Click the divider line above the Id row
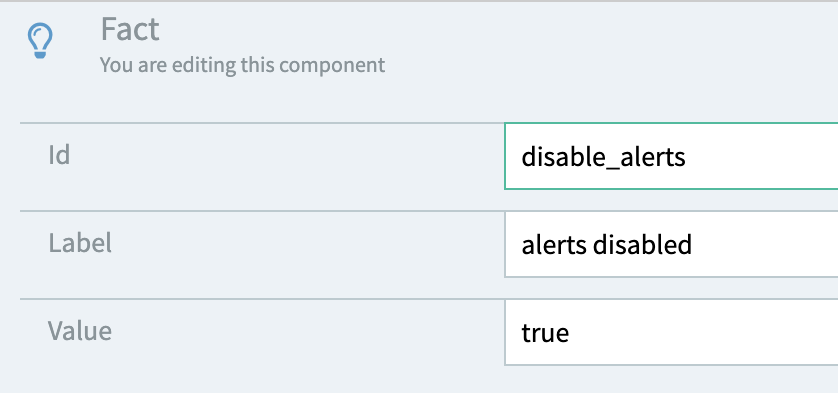Screen dimensions: 838x393 click(262, 123)
